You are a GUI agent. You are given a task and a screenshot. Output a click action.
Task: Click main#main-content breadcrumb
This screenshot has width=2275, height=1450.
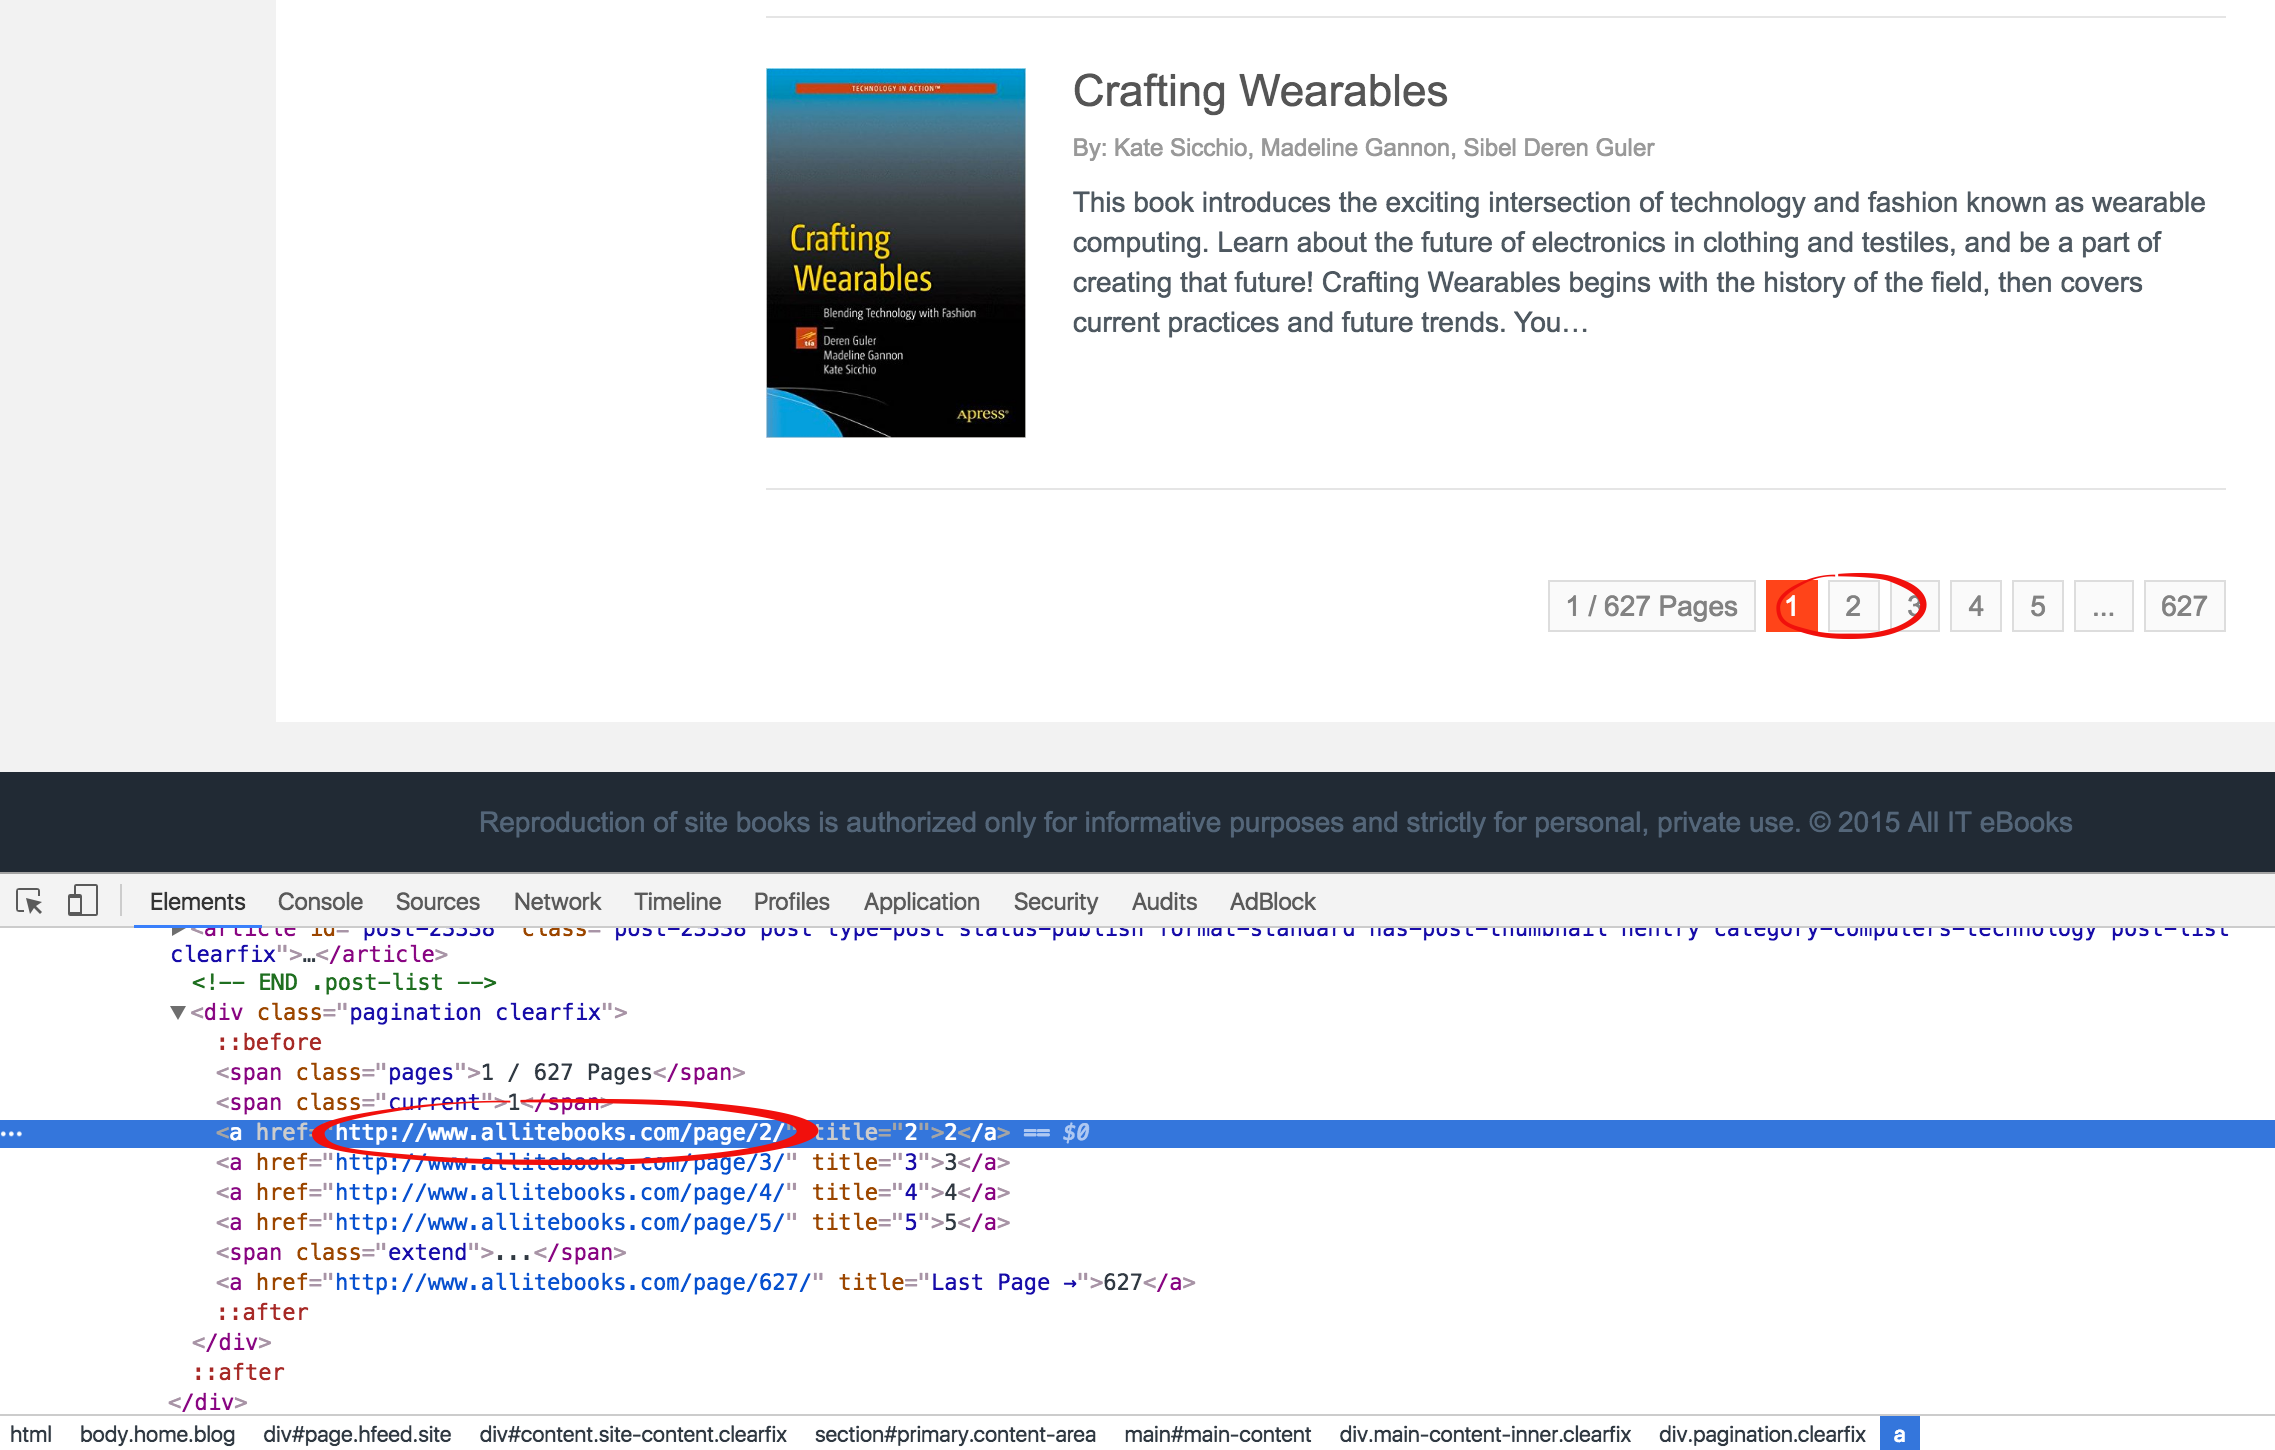coord(1217,1434)
